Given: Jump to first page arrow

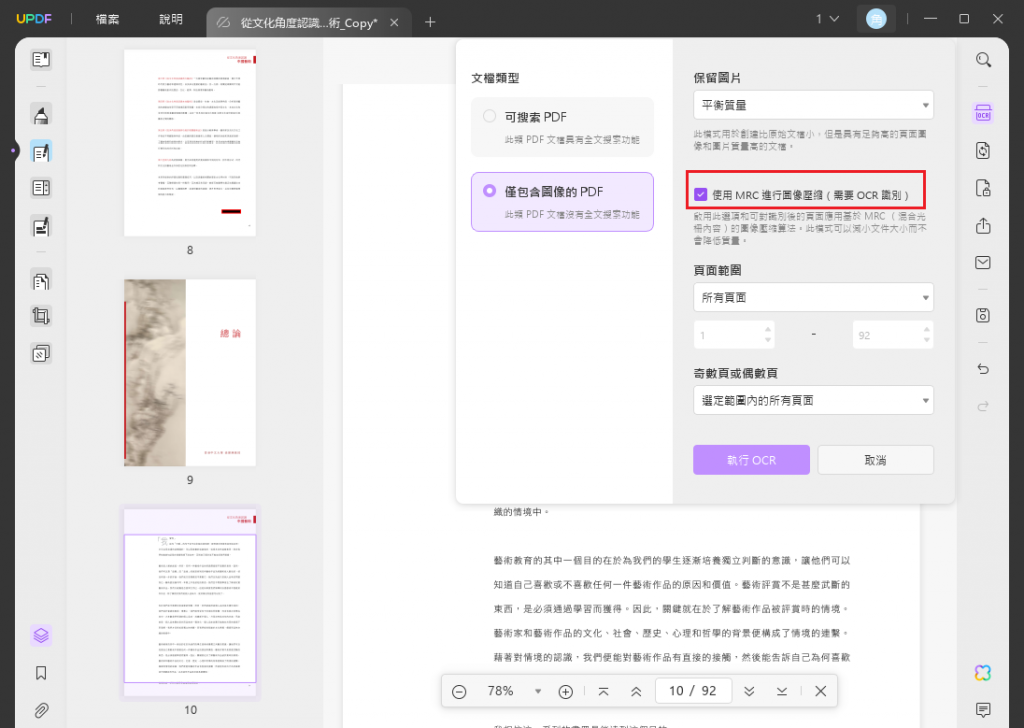Looking at the screenshot, I should [x=603, y=691].
